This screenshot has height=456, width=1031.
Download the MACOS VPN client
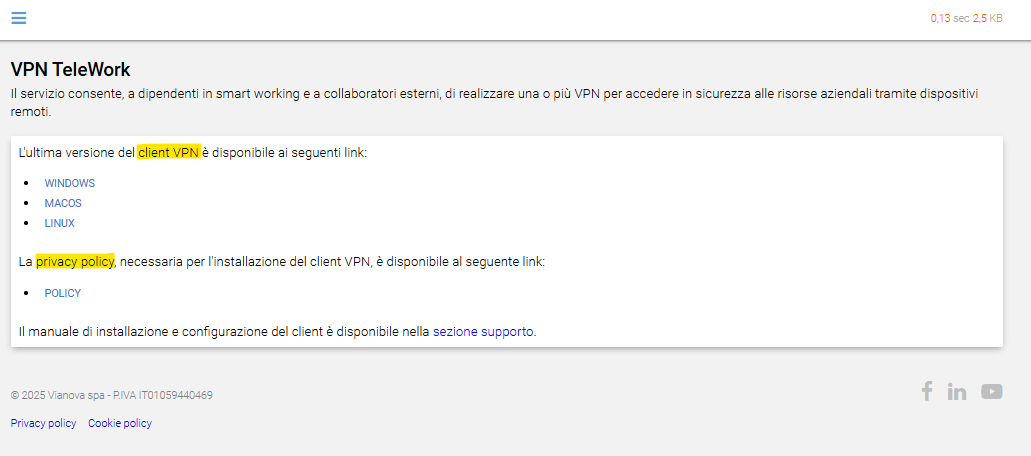pyautogui.click(x=63, y=204)
